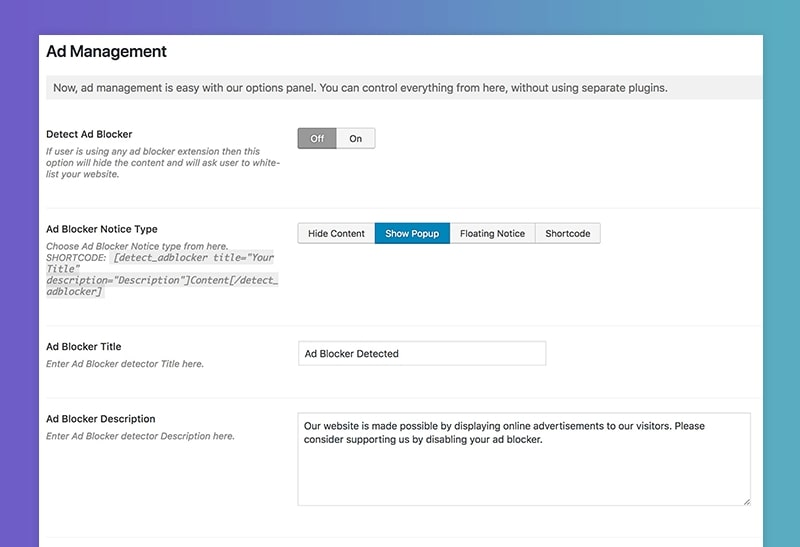The height and width of the screenshot is (547, 800).
Task: Click the ad management info notice banner
Action: tap(404, 88)
